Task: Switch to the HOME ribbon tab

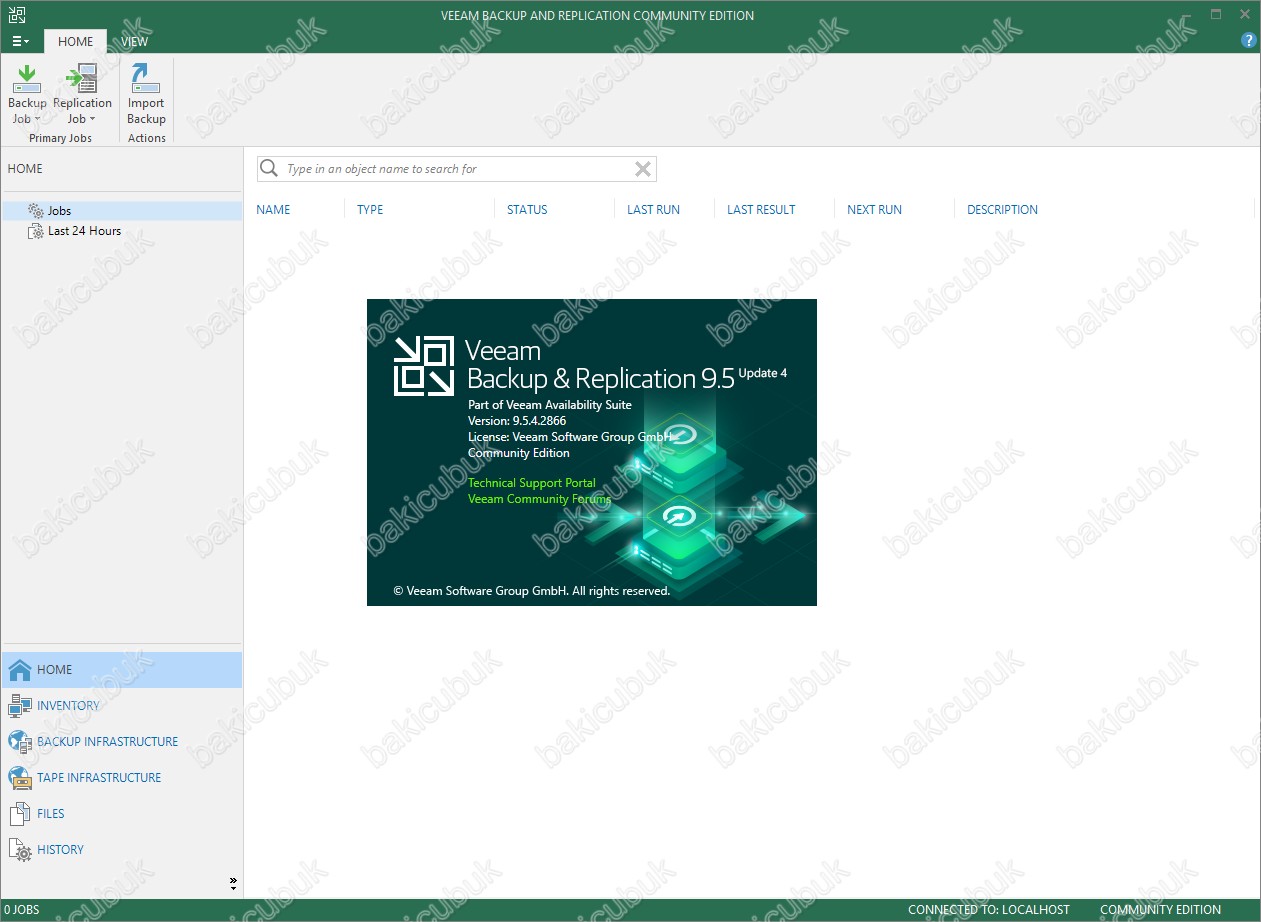Action: 76,41
